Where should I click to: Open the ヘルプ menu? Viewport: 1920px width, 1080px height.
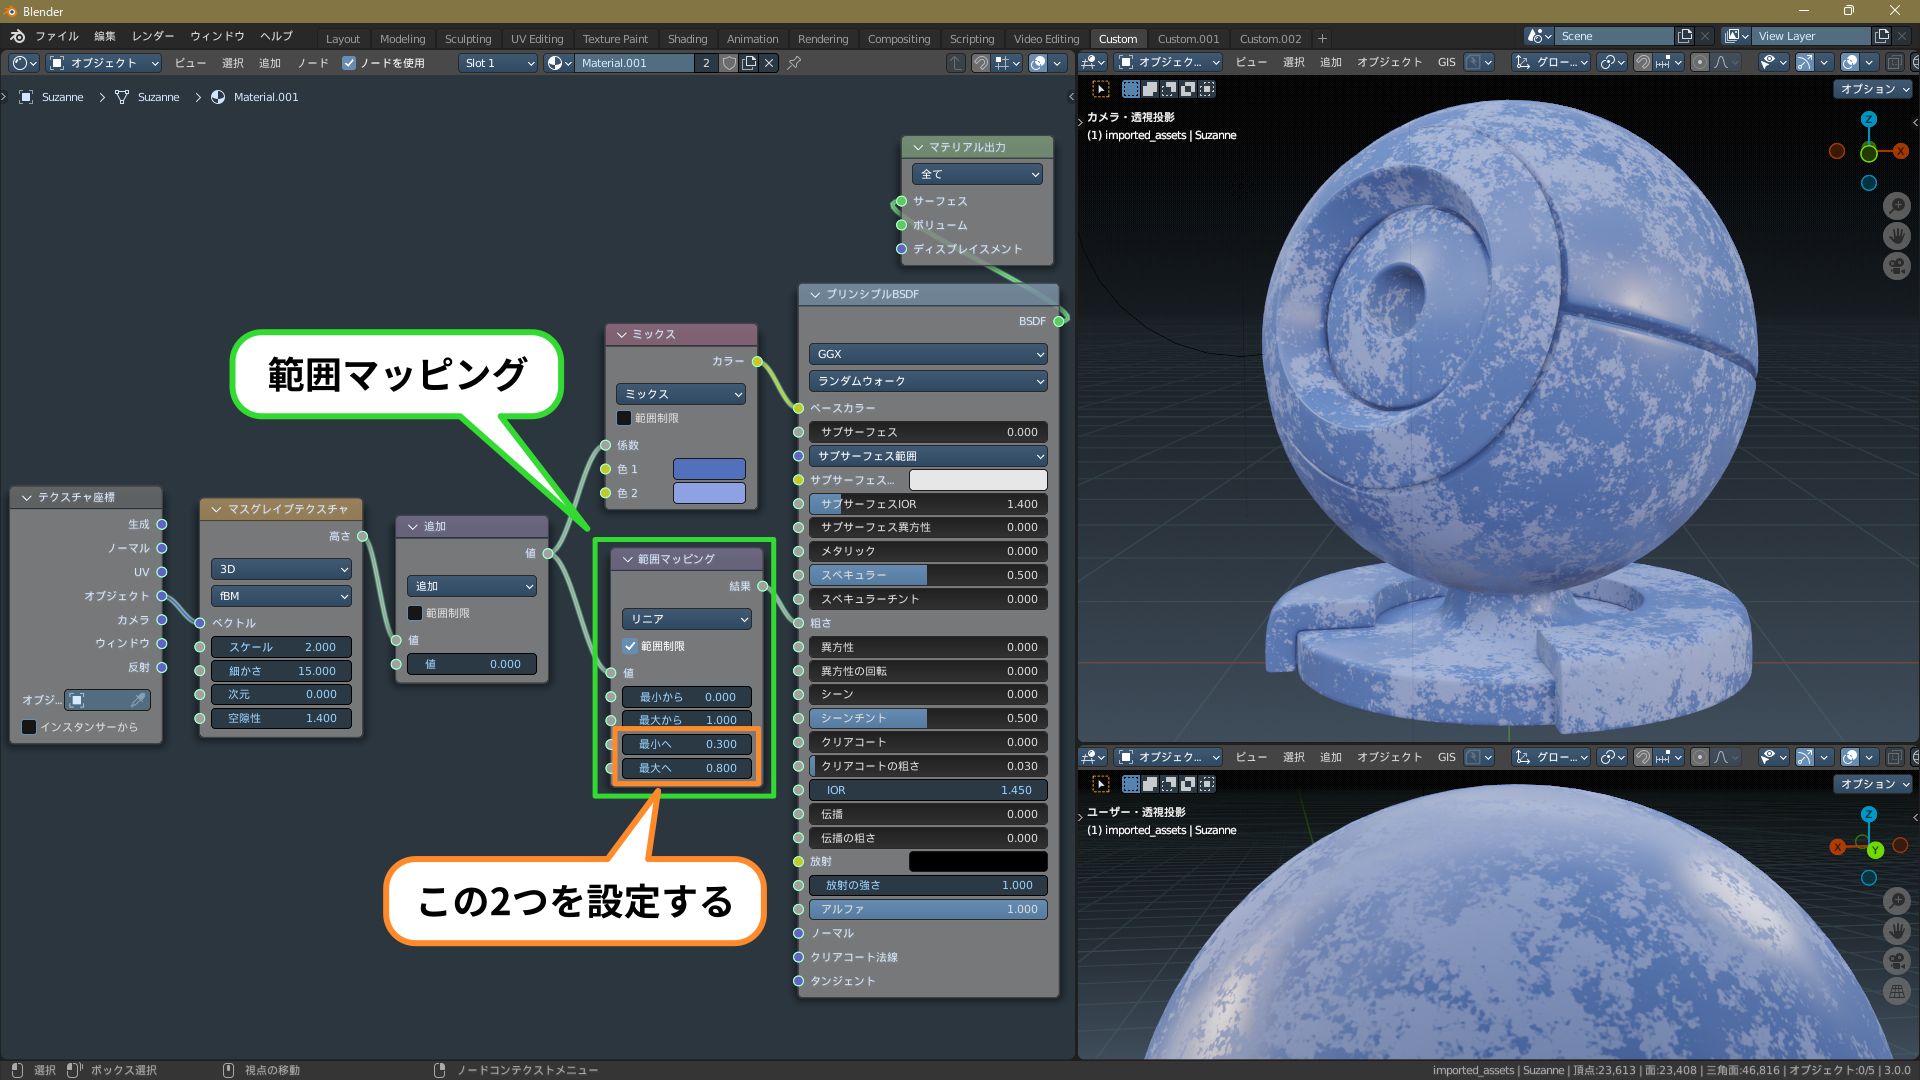[x=276, y=36]
